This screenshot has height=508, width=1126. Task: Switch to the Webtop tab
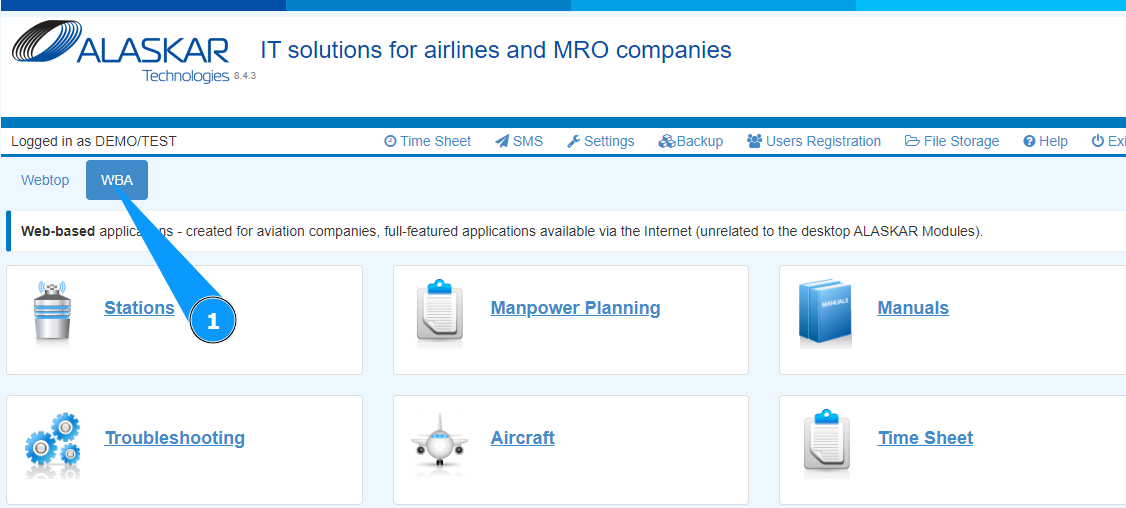tap(45, 180)
